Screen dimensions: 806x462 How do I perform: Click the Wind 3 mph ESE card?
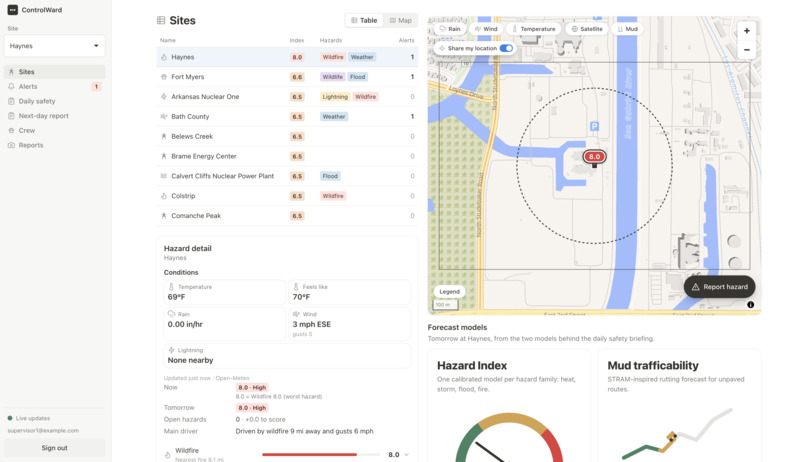click(x=350, y=324)
